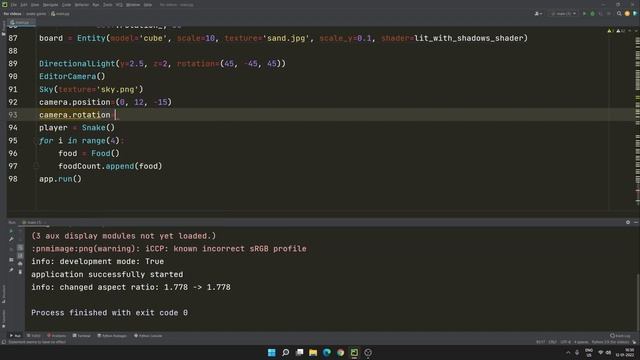Show hidden system tray icons chevron
The image size is (640, 360).
568,353
